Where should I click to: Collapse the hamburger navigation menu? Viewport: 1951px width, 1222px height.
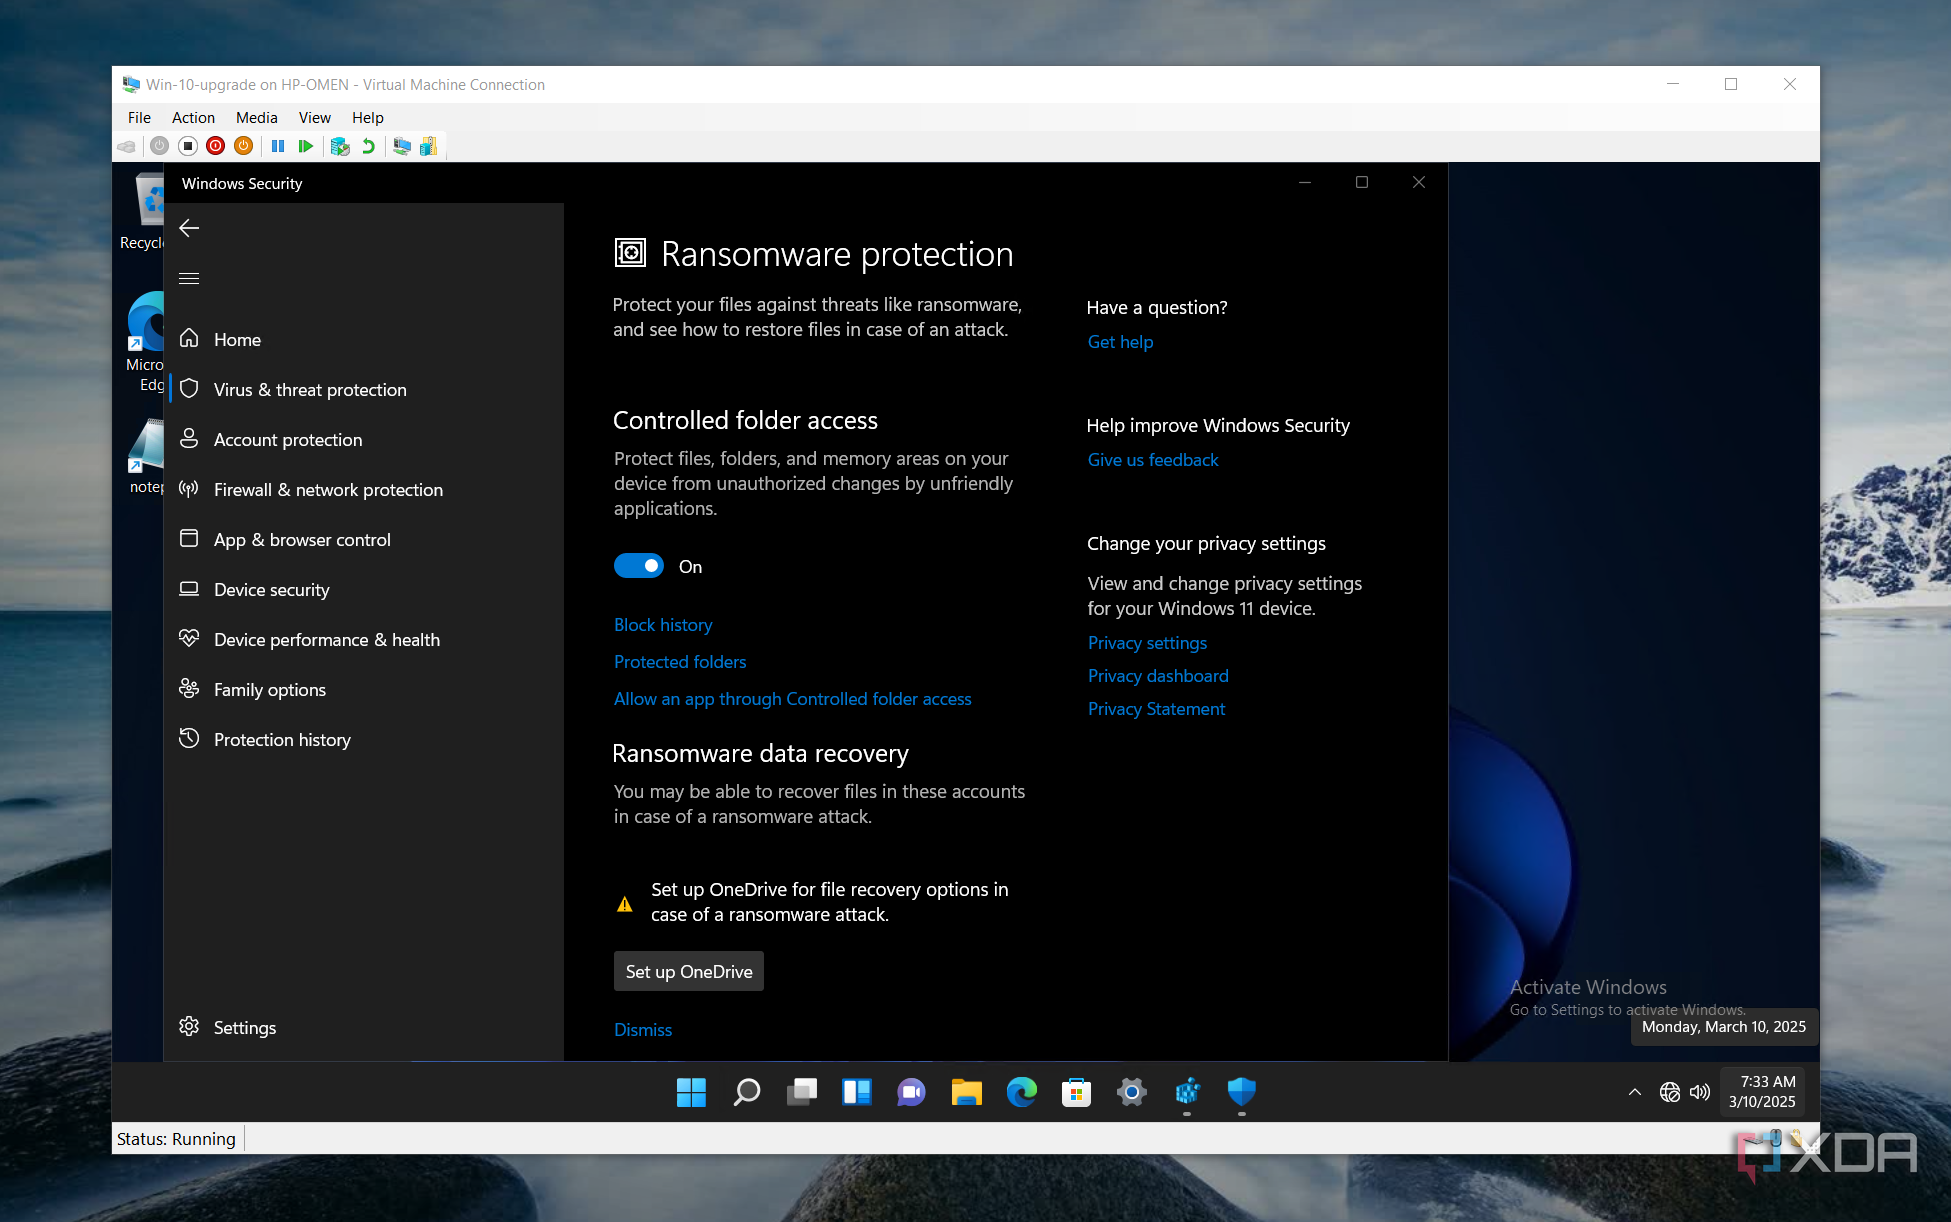pyautogui.click(x=189, y=278)
